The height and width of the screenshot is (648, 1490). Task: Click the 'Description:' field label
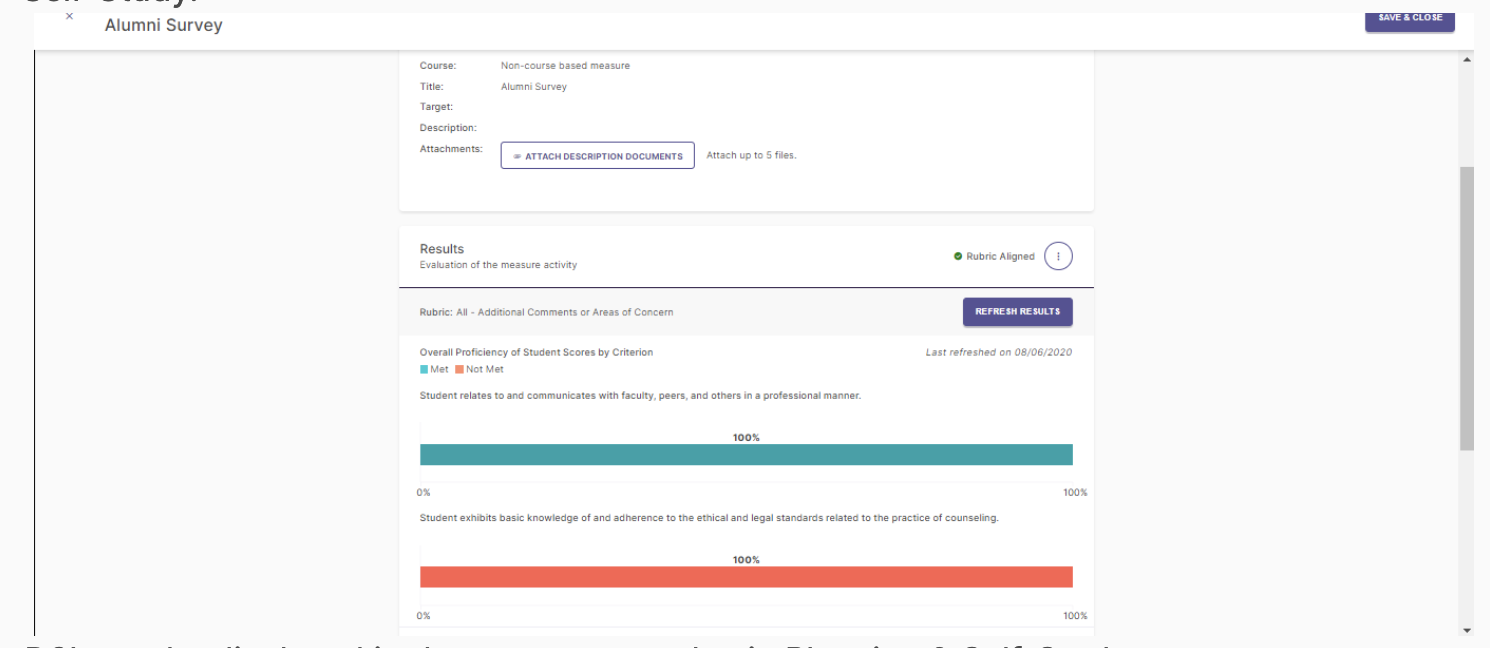pyautogui.click(x=448, y=128)
